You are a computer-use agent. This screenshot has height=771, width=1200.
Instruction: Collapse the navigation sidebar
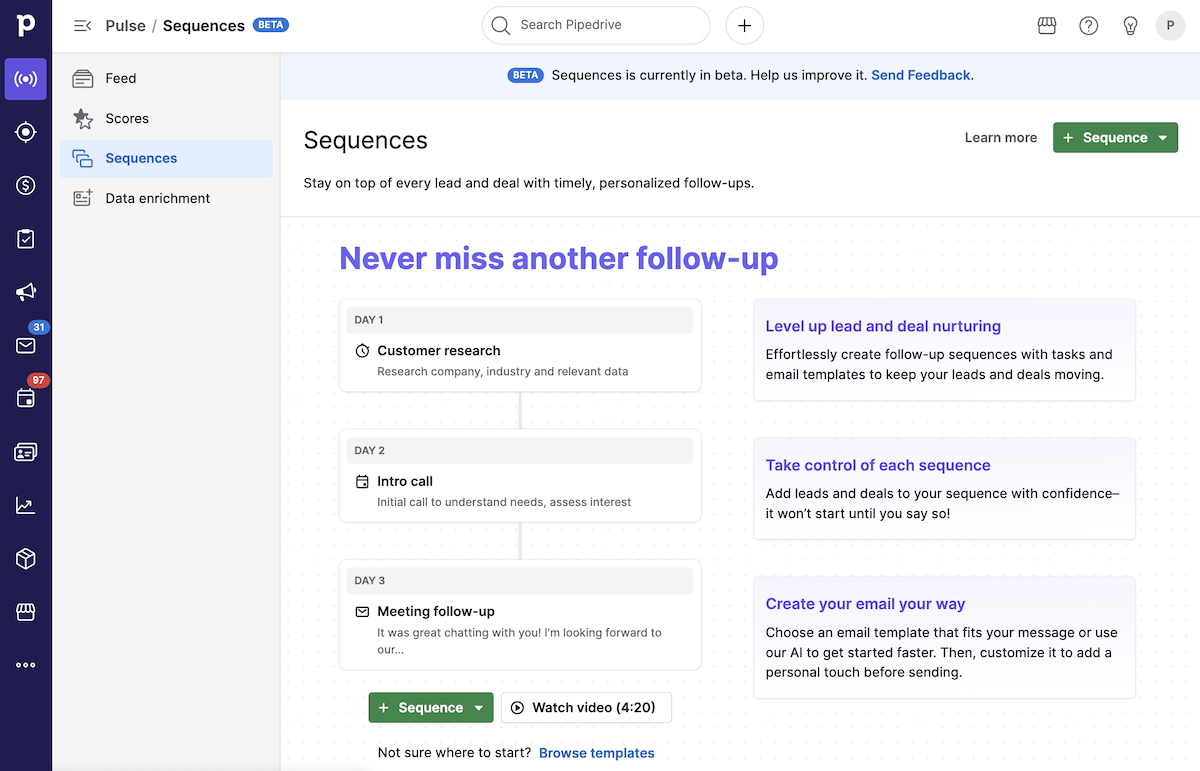[82, 26]
